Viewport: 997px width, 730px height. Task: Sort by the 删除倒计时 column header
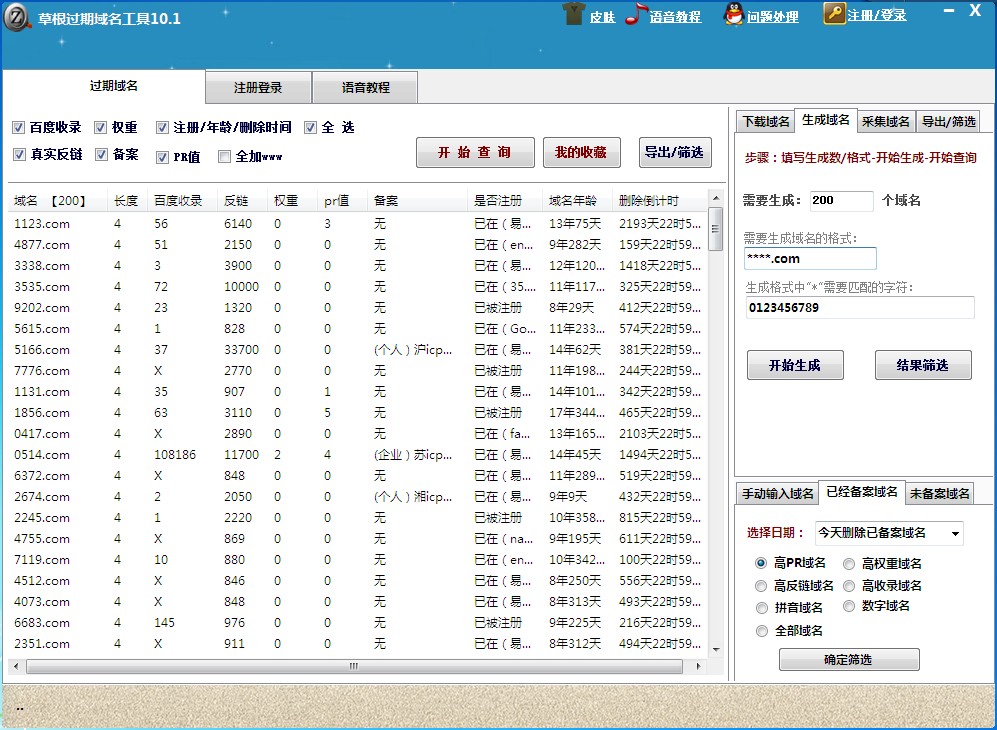[x=659, y=201]
